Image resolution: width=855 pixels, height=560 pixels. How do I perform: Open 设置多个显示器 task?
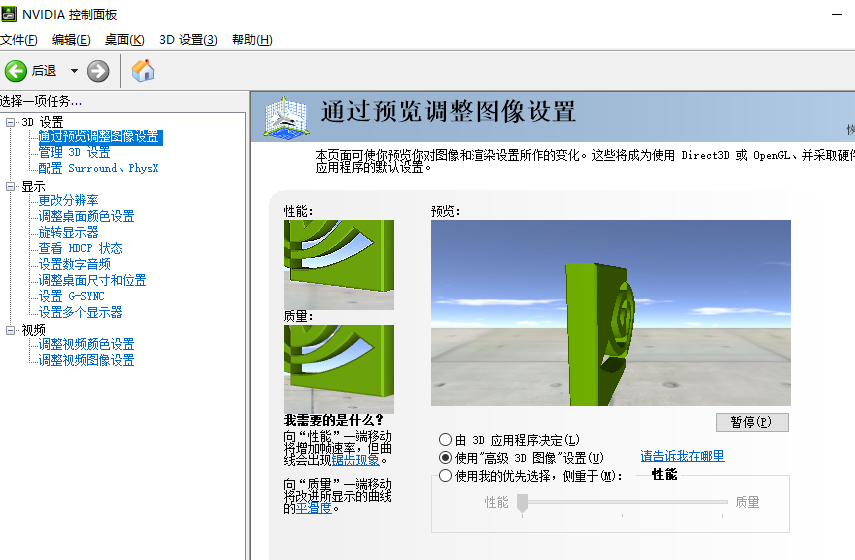click(x=80, y=312)
